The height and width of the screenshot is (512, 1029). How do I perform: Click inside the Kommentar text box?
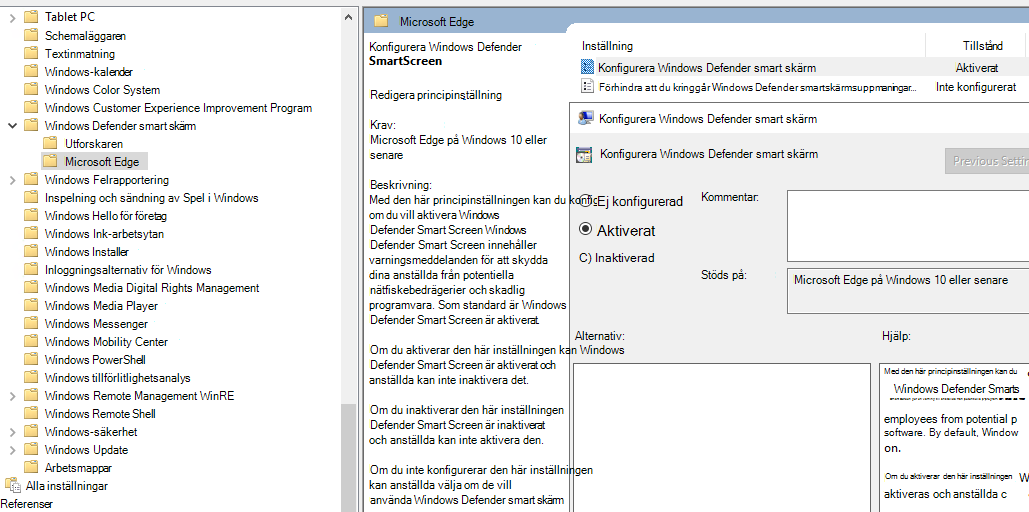point(908,226)
